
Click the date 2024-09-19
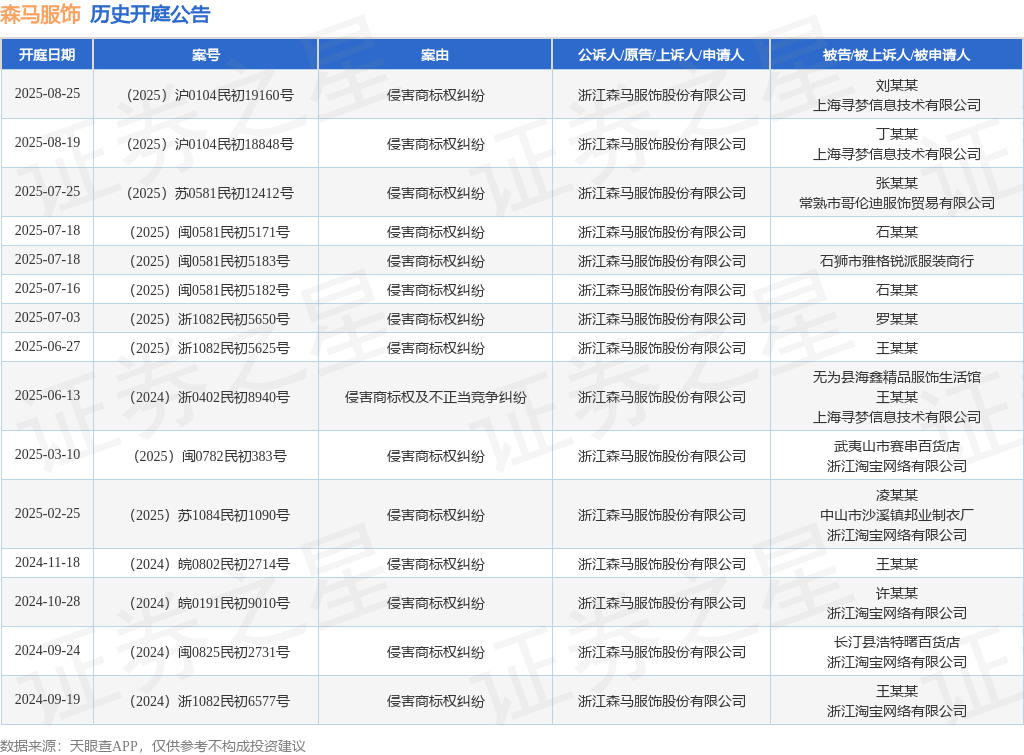pyautogui.click(x=47, y=699)
